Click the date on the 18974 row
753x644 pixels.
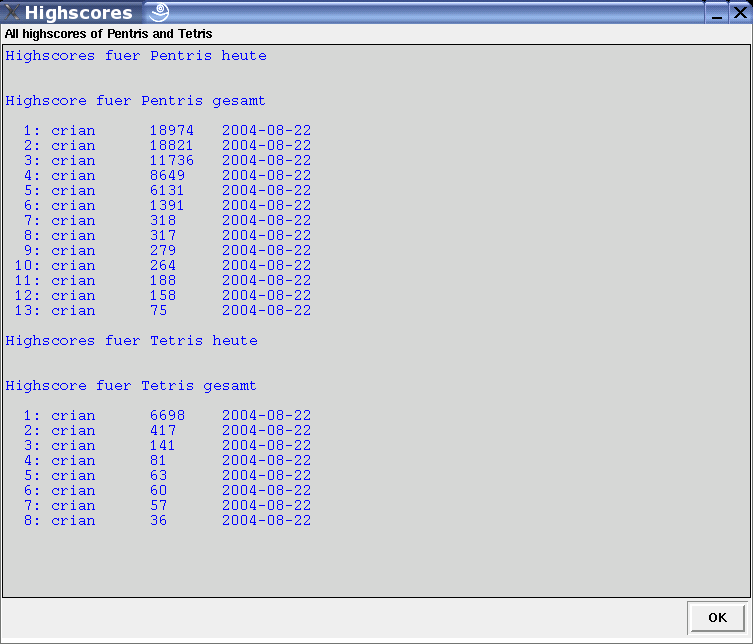[x=267, y=131]
